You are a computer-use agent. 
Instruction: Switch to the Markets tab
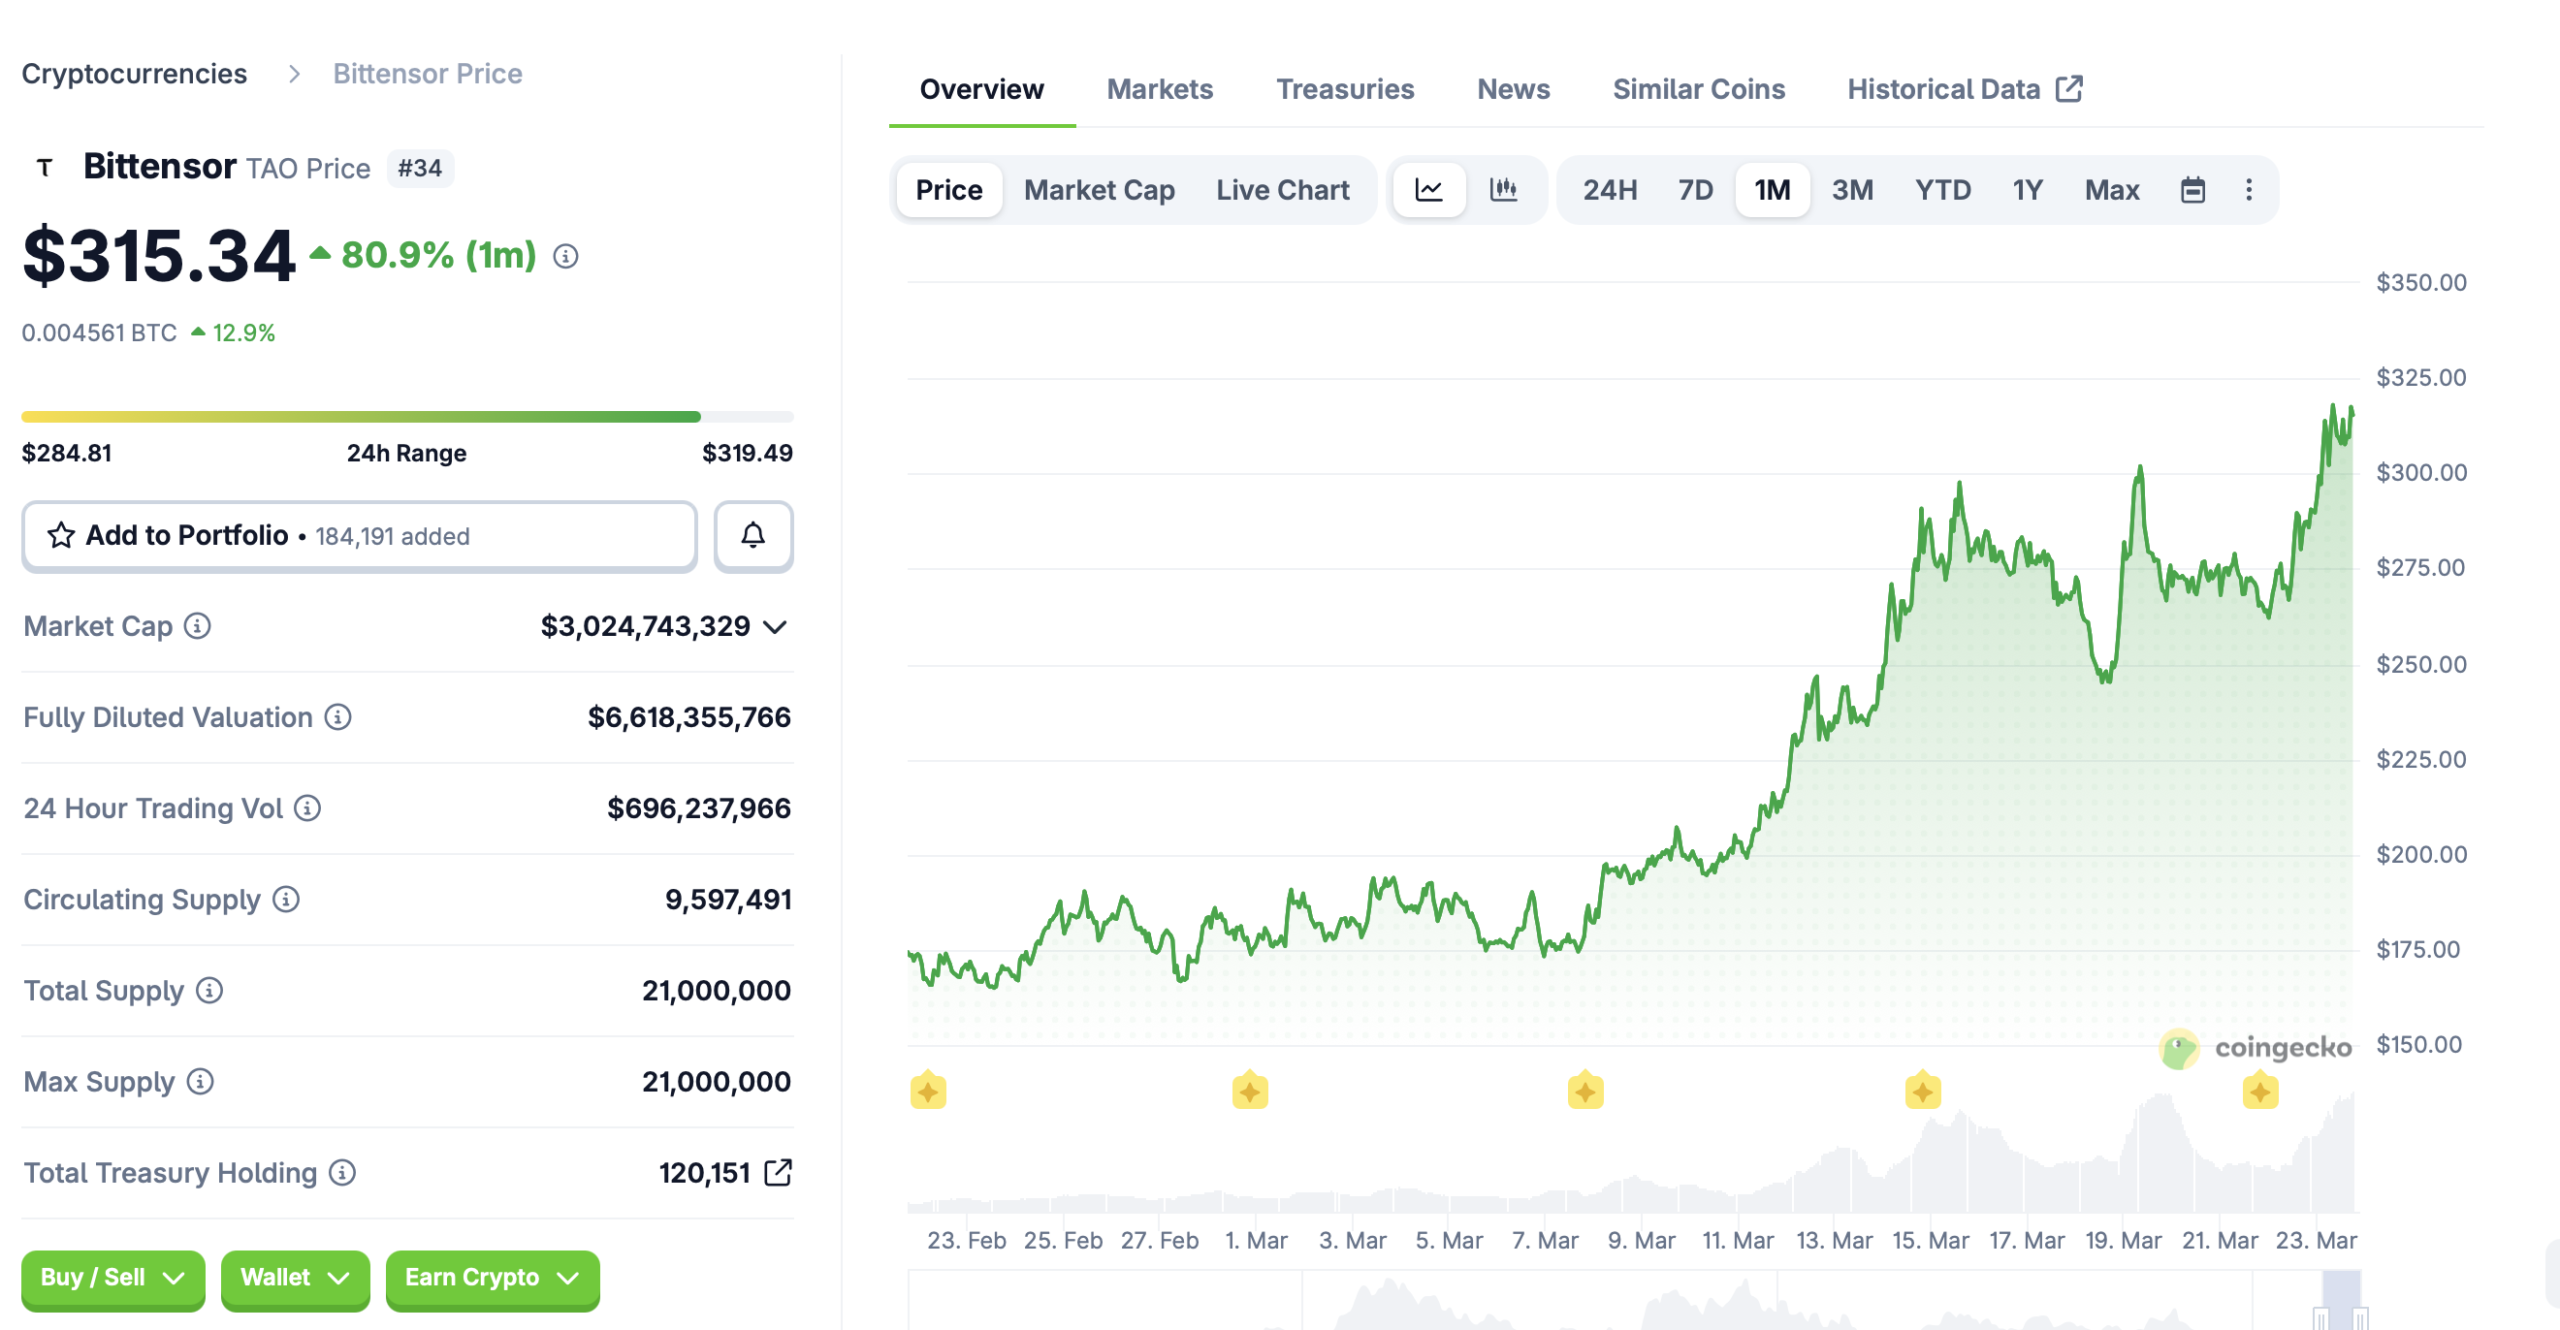(1159, 89)
